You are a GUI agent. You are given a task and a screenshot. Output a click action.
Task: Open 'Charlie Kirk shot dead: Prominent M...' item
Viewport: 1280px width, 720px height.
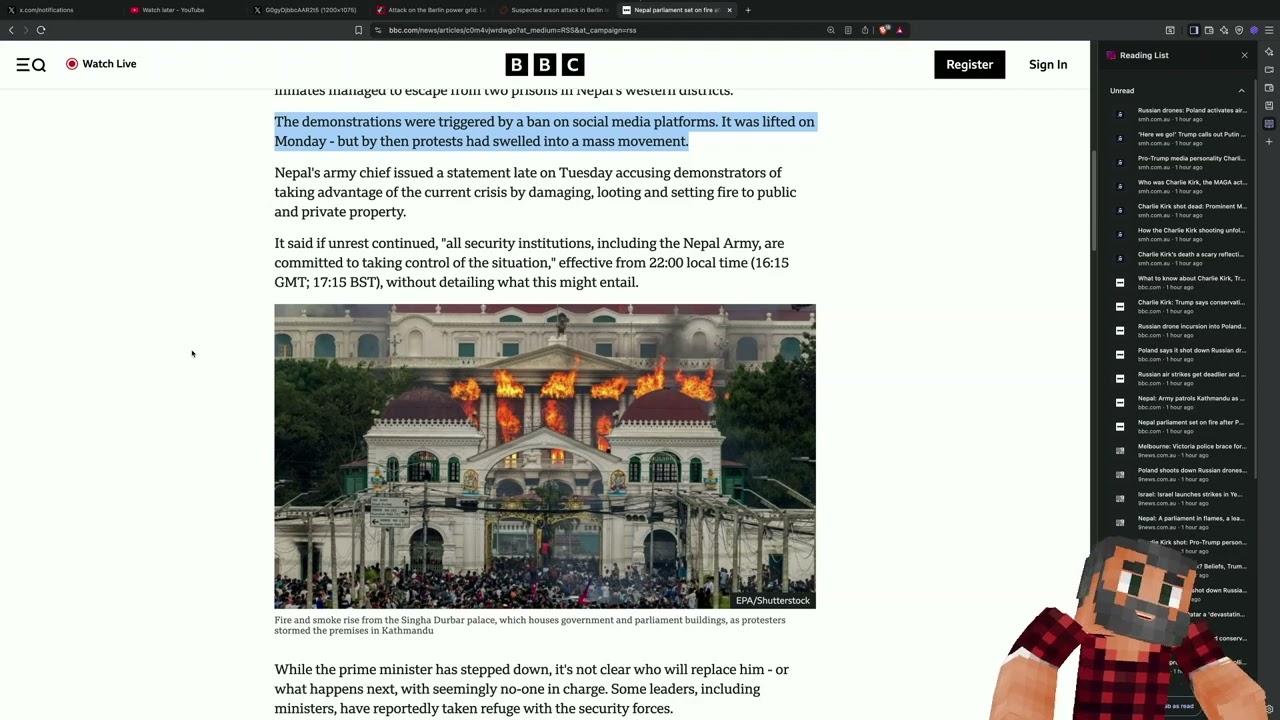click(x=1180, y=211)
